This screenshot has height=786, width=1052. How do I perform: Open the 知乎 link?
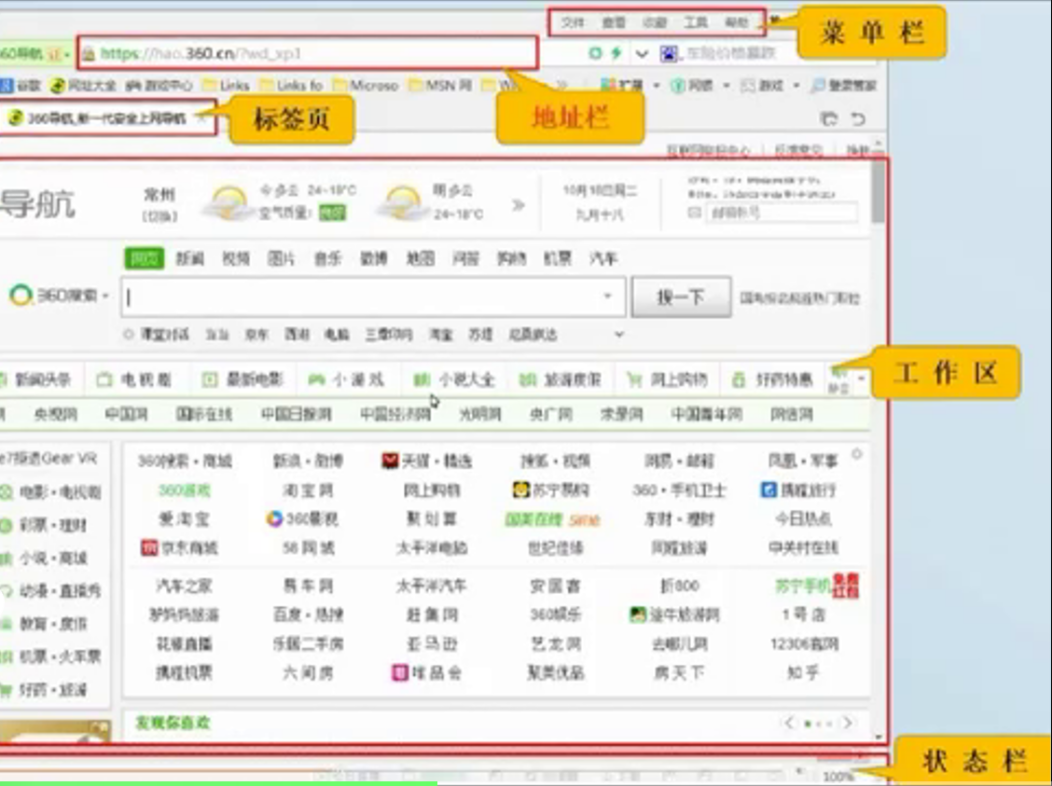[x=802, y=672]
